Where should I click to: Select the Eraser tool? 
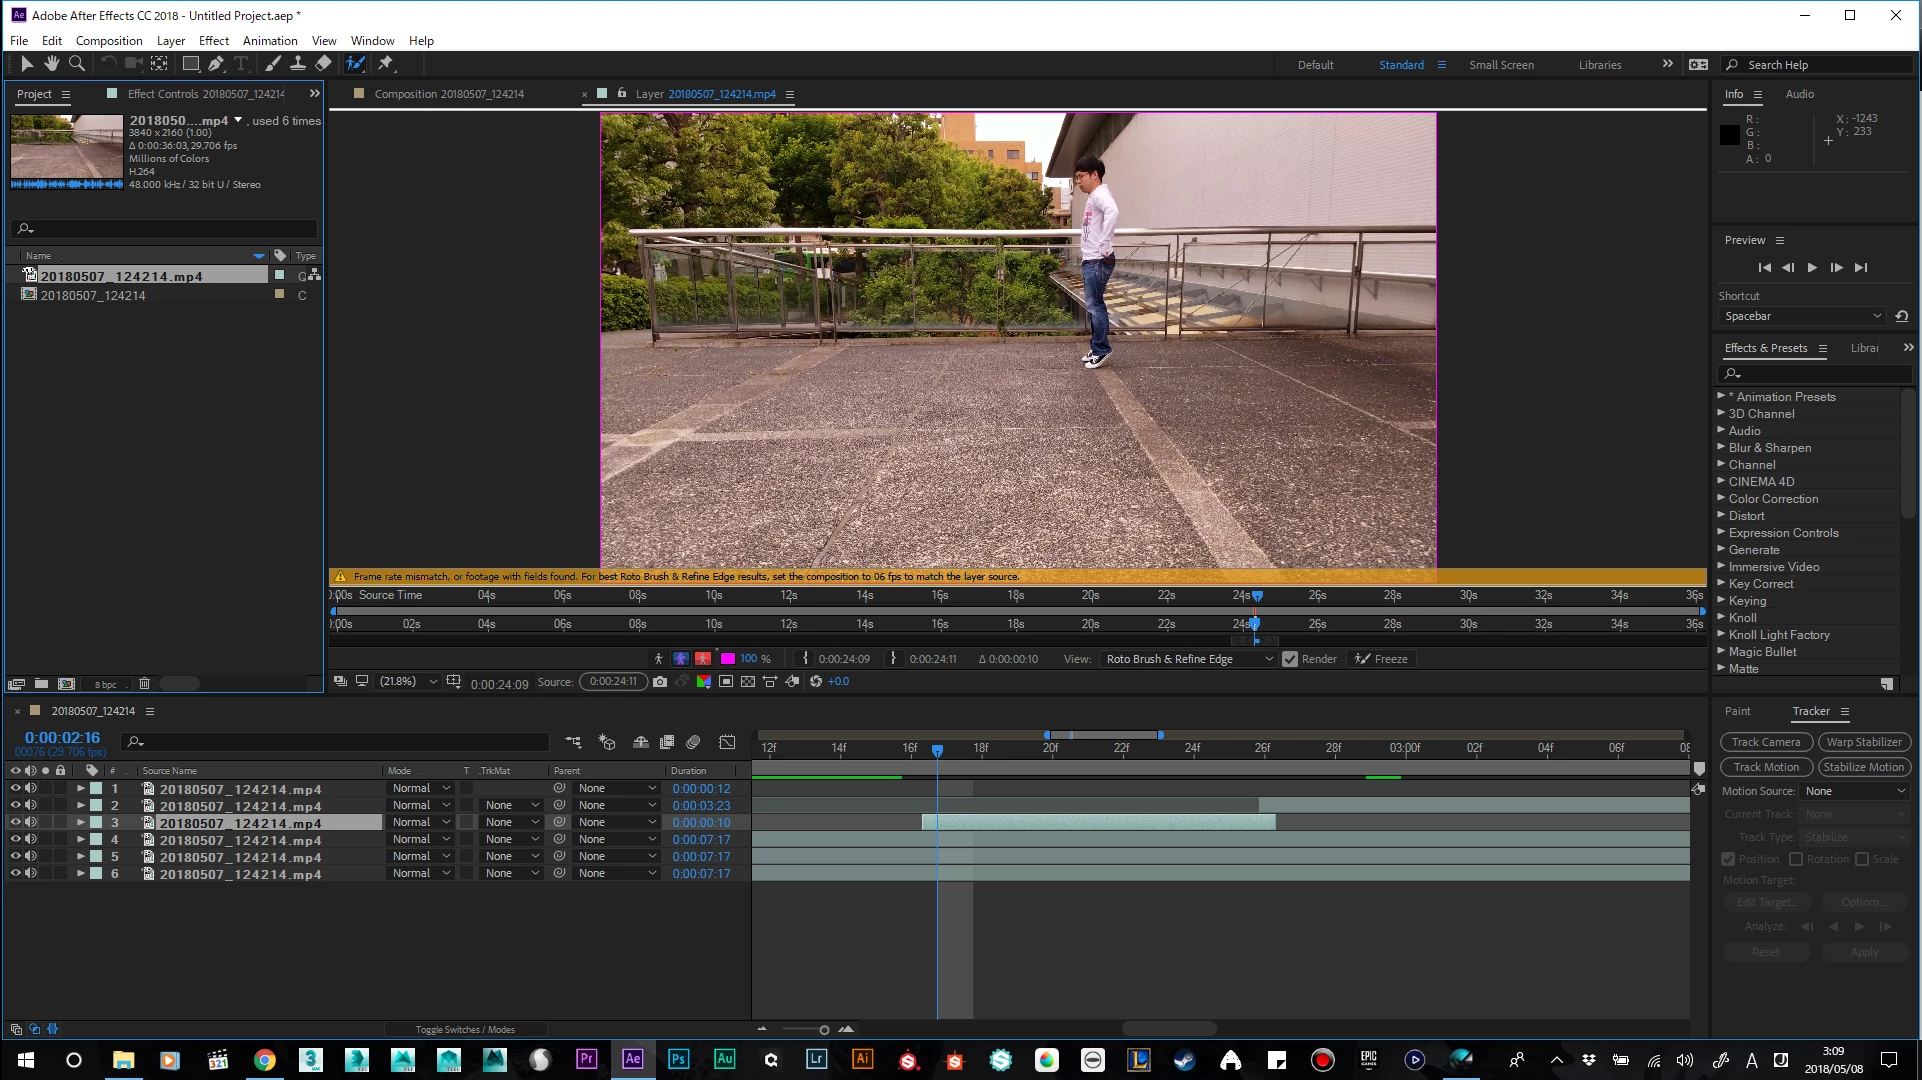coord(323,64)
